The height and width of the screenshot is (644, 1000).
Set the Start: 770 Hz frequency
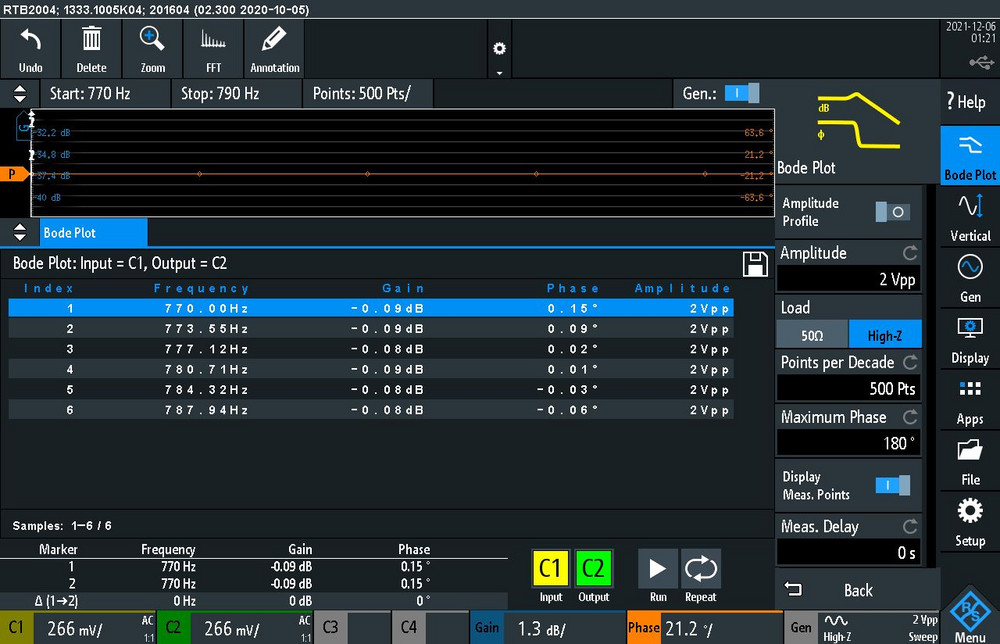pos(105,94)
